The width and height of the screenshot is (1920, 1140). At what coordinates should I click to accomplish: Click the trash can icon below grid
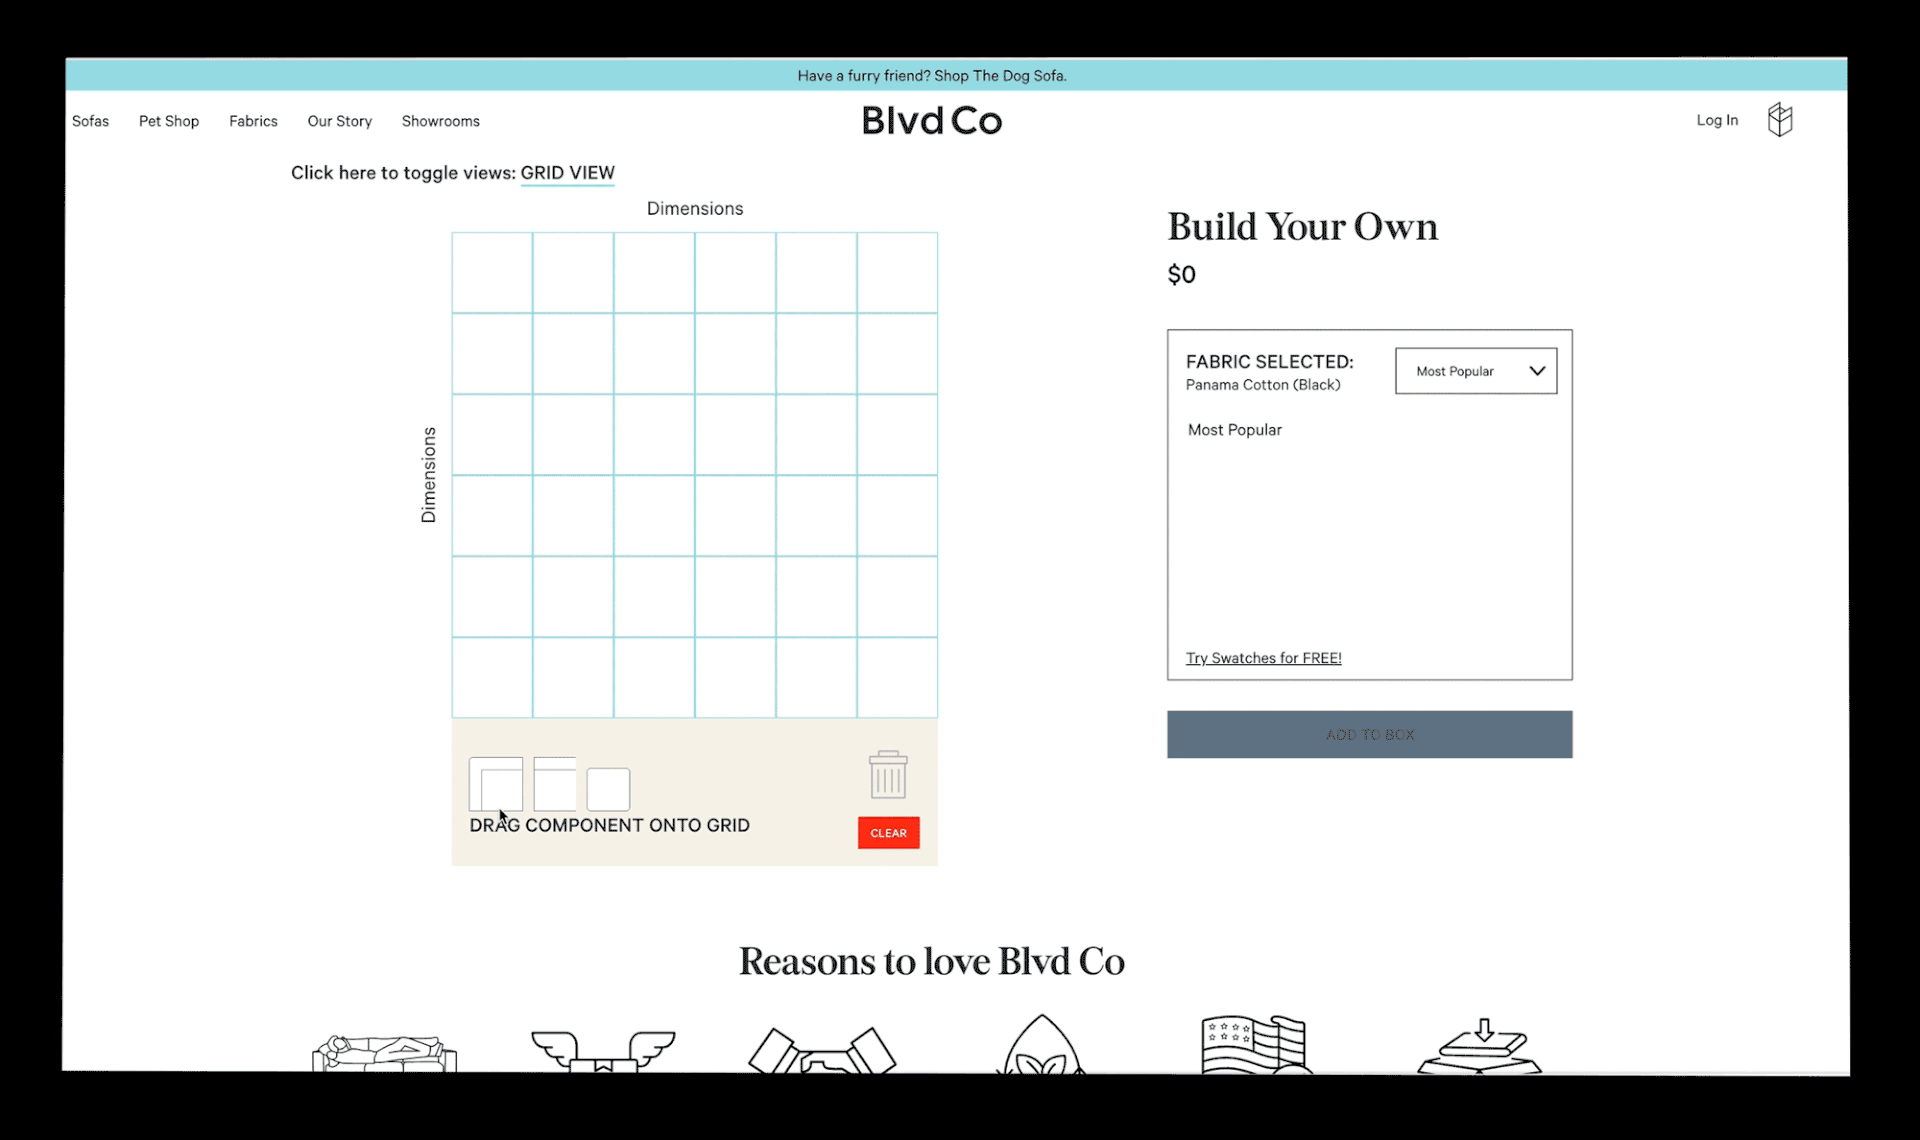[x=888, y=775]
